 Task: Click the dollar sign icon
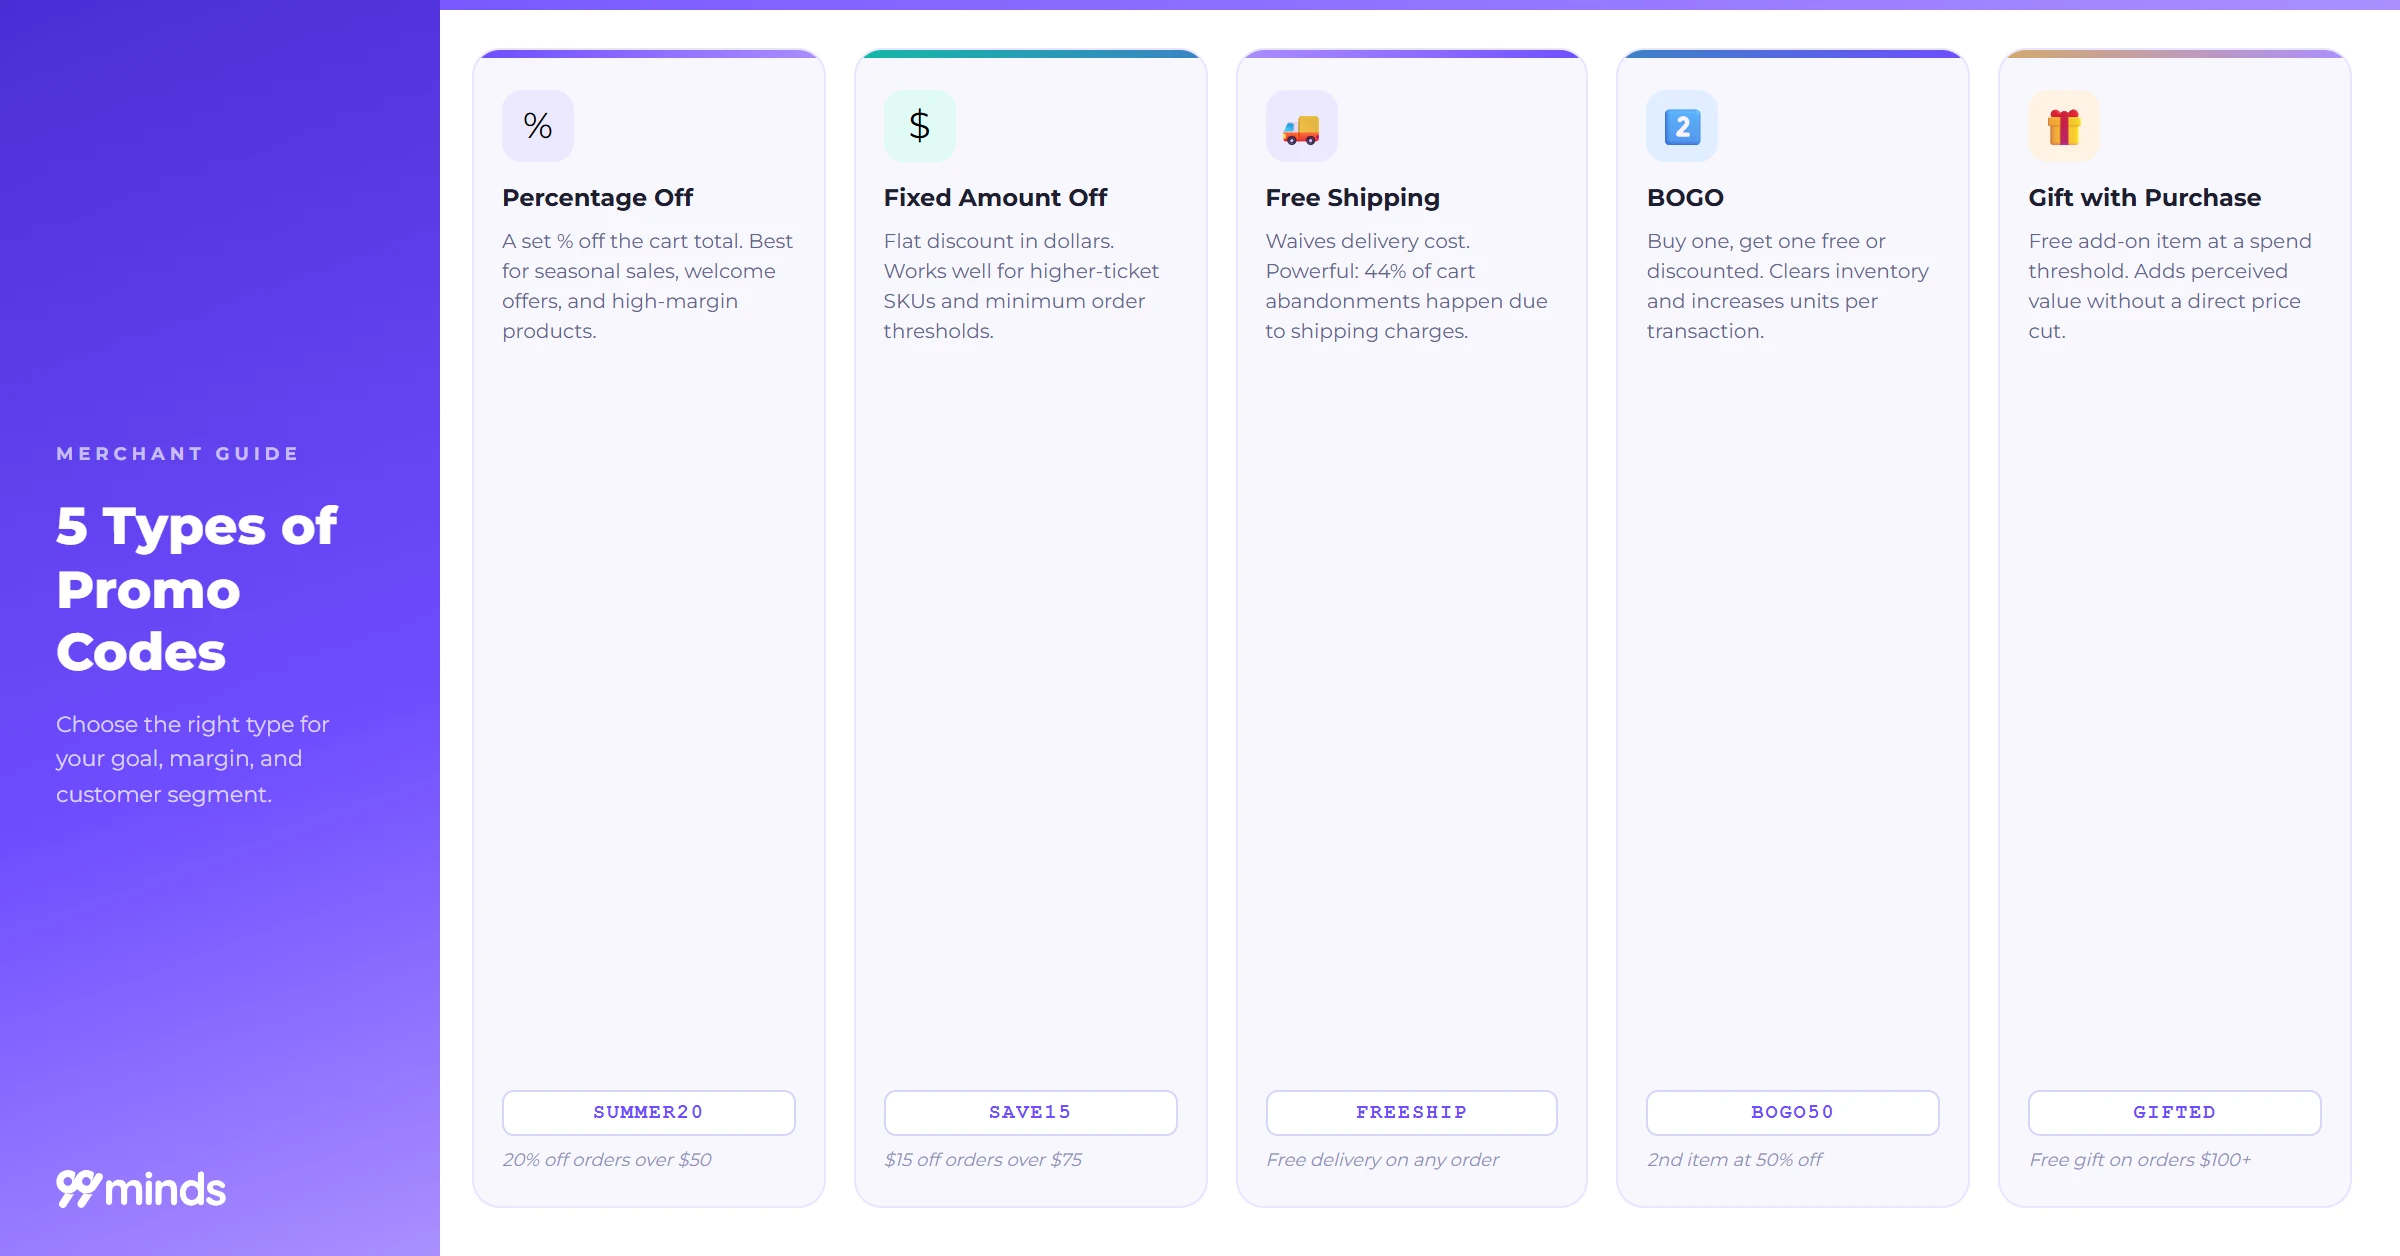point(920,126)
